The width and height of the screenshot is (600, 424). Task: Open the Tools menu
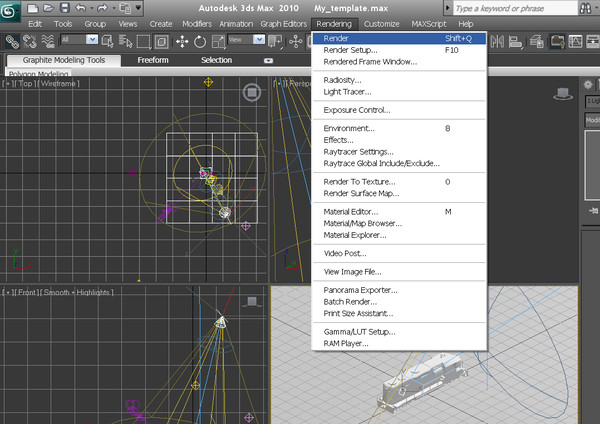tap(63, 24)
